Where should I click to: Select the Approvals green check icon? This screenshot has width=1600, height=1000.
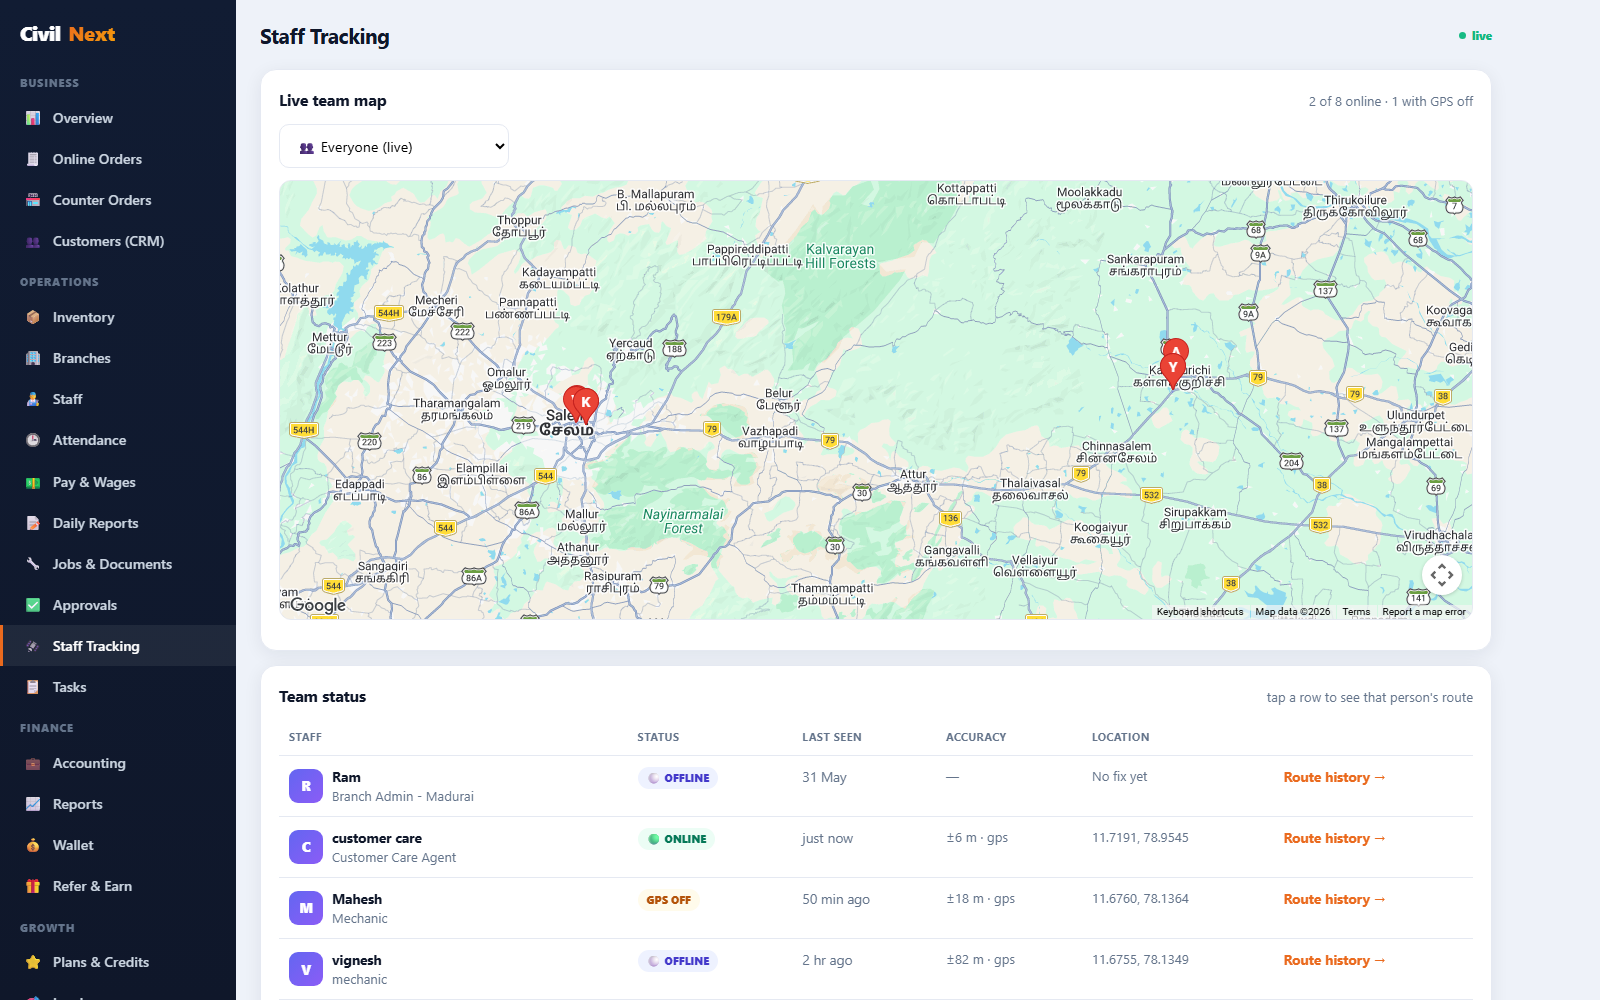[33, 605]
